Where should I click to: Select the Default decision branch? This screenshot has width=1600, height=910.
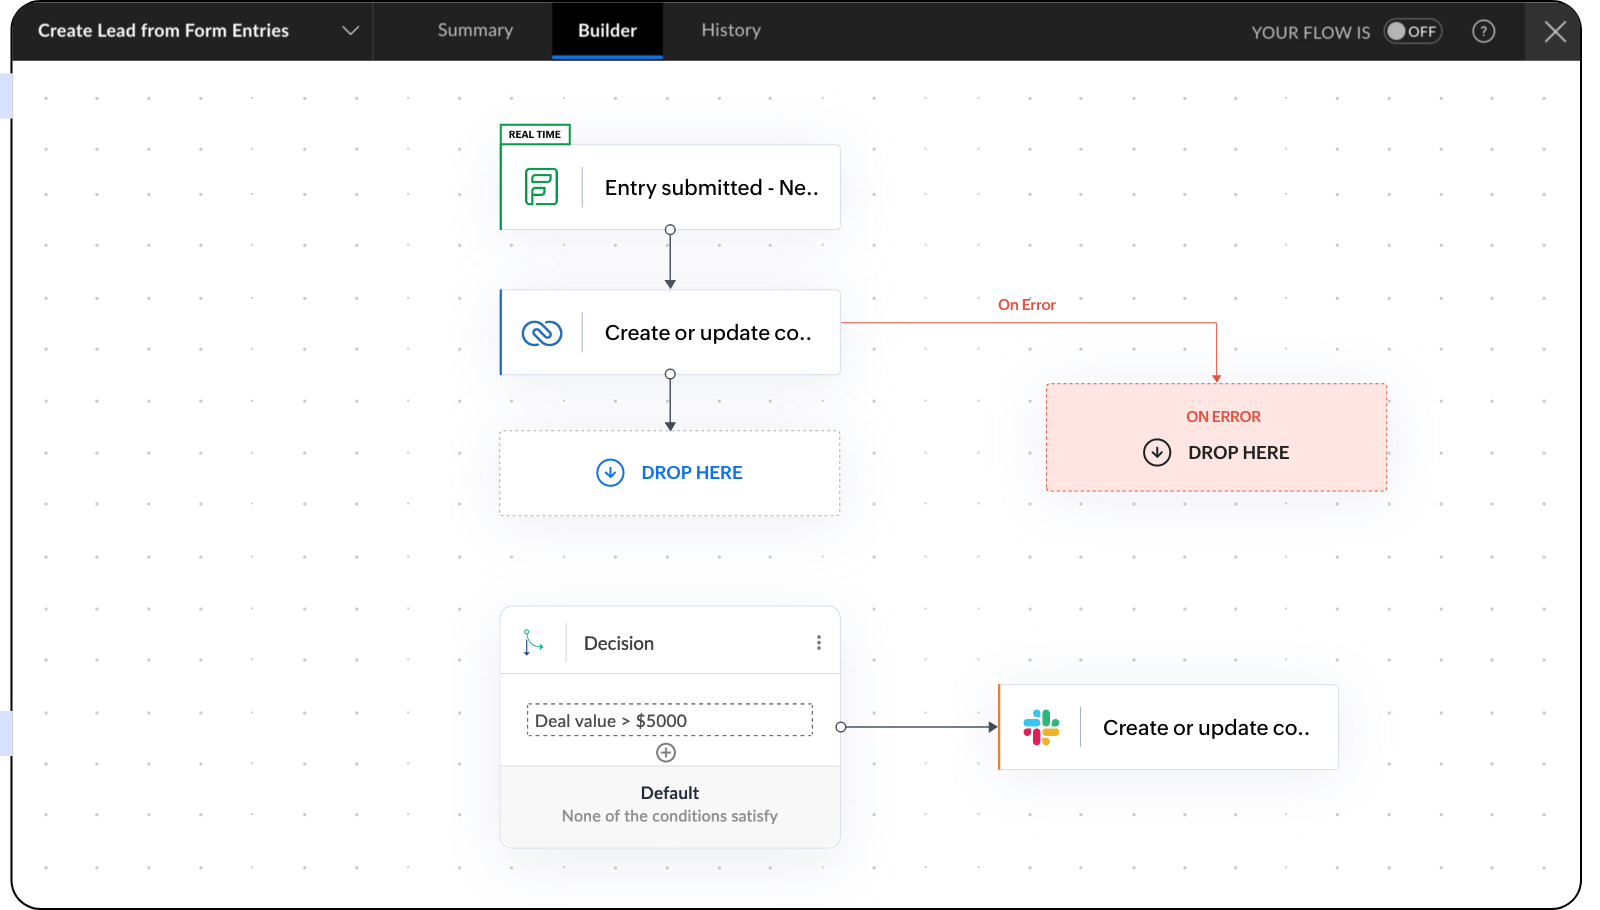click(669, 804)
